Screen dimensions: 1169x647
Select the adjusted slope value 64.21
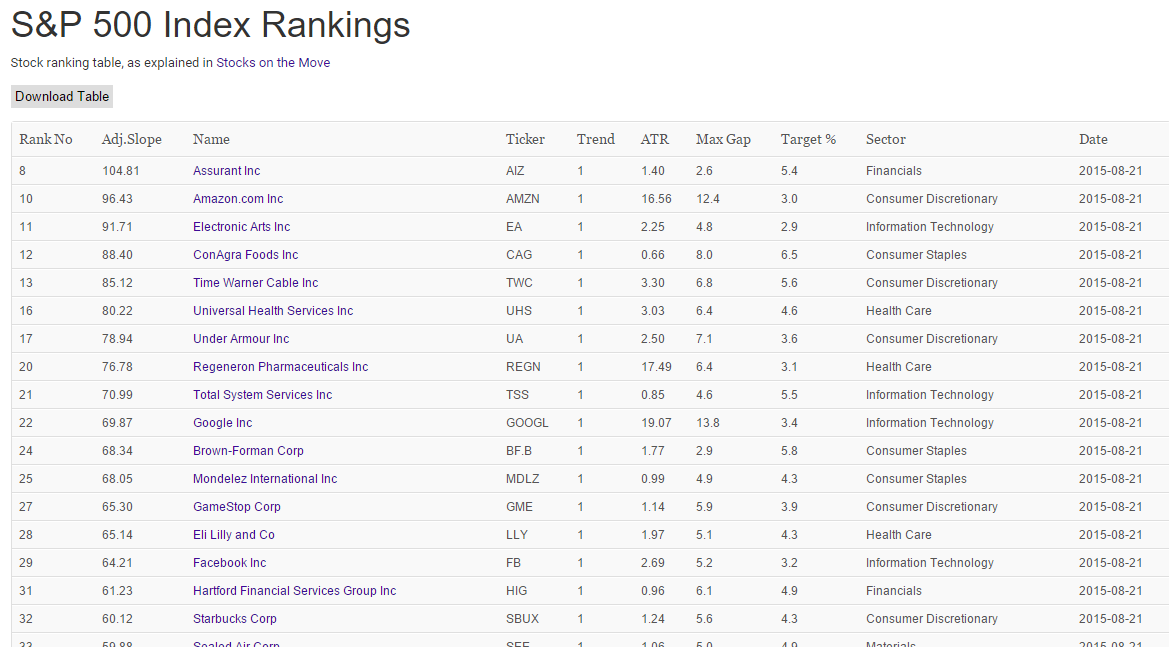pyautogui.click(x=117, y=563)
